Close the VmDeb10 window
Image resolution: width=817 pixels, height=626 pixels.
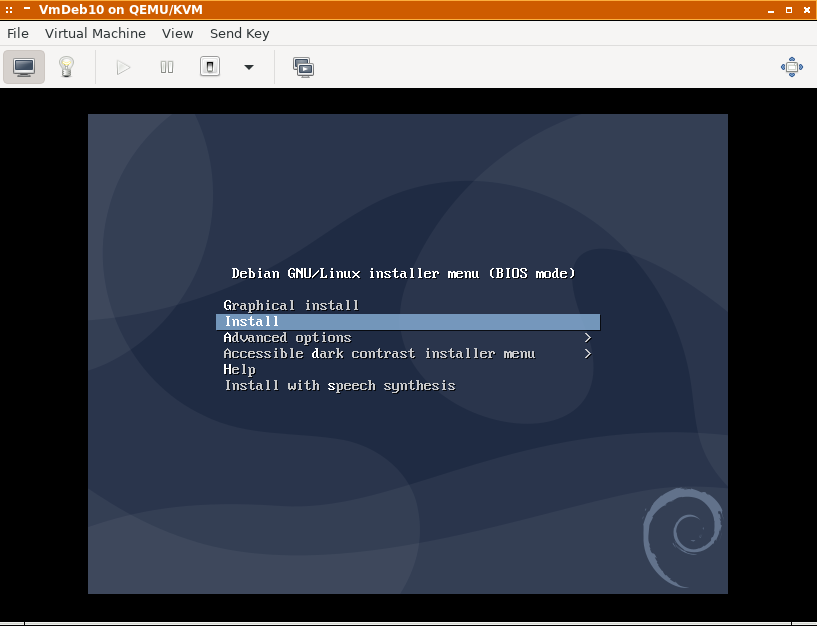click(807, 10)
